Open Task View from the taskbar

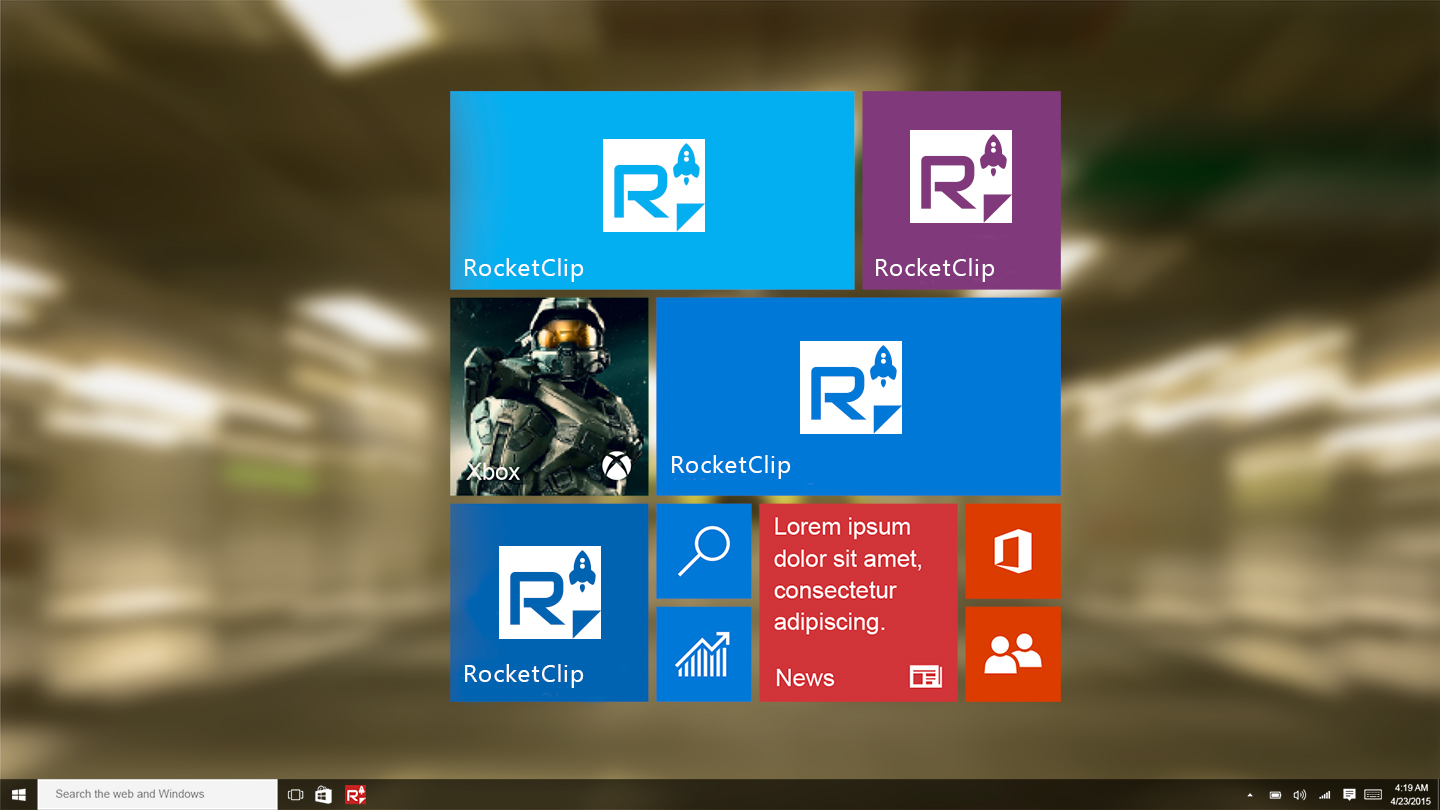[x=295, y=795]
